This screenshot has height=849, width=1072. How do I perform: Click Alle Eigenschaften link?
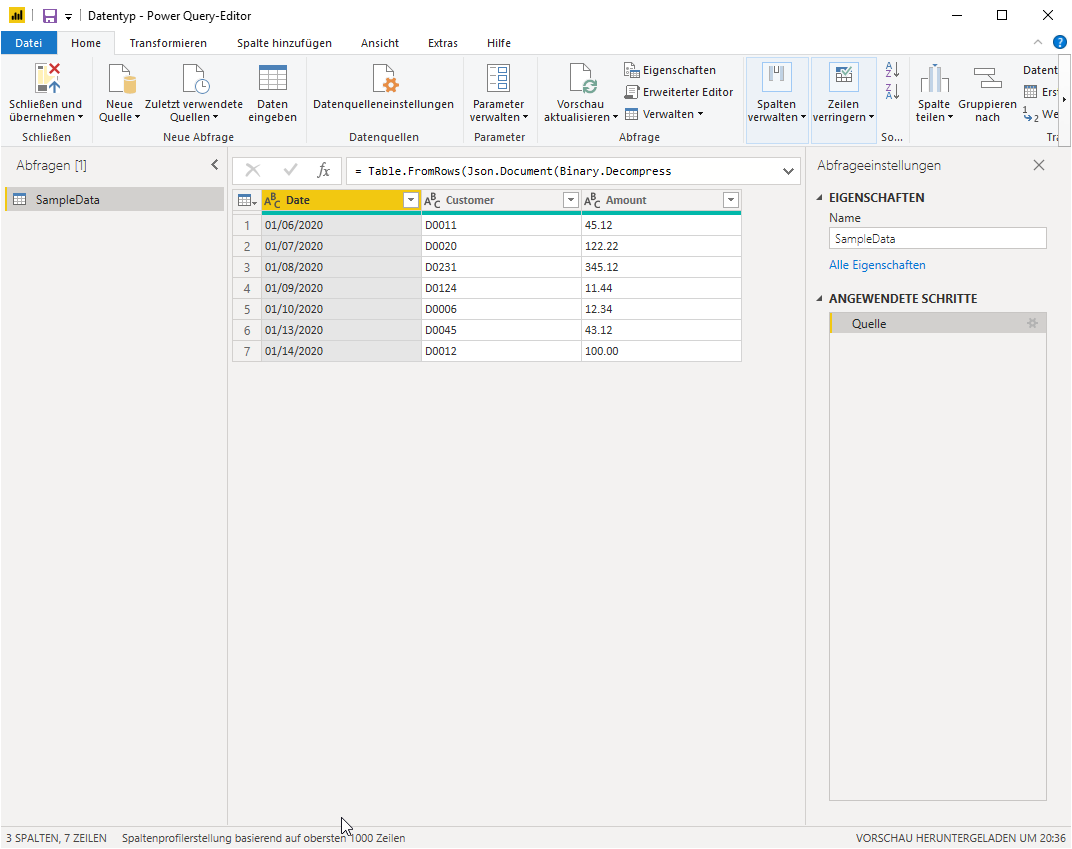[x=877, y=265]
